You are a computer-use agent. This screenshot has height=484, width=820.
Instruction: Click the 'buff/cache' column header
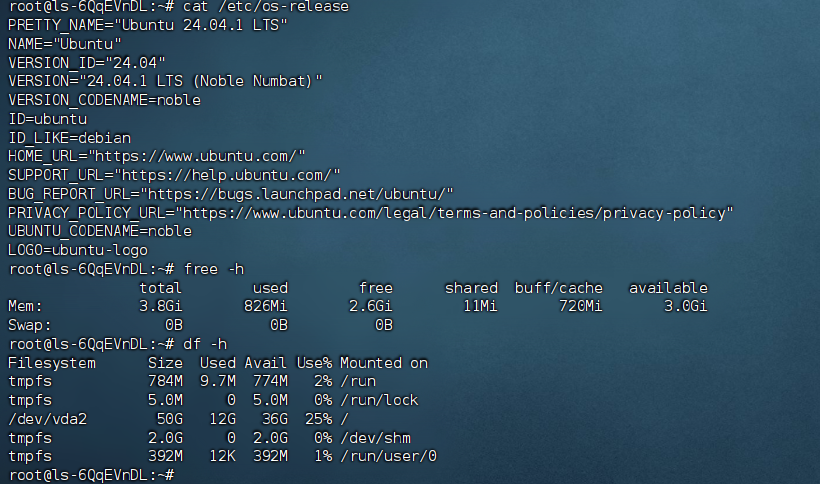pos(559,287)
